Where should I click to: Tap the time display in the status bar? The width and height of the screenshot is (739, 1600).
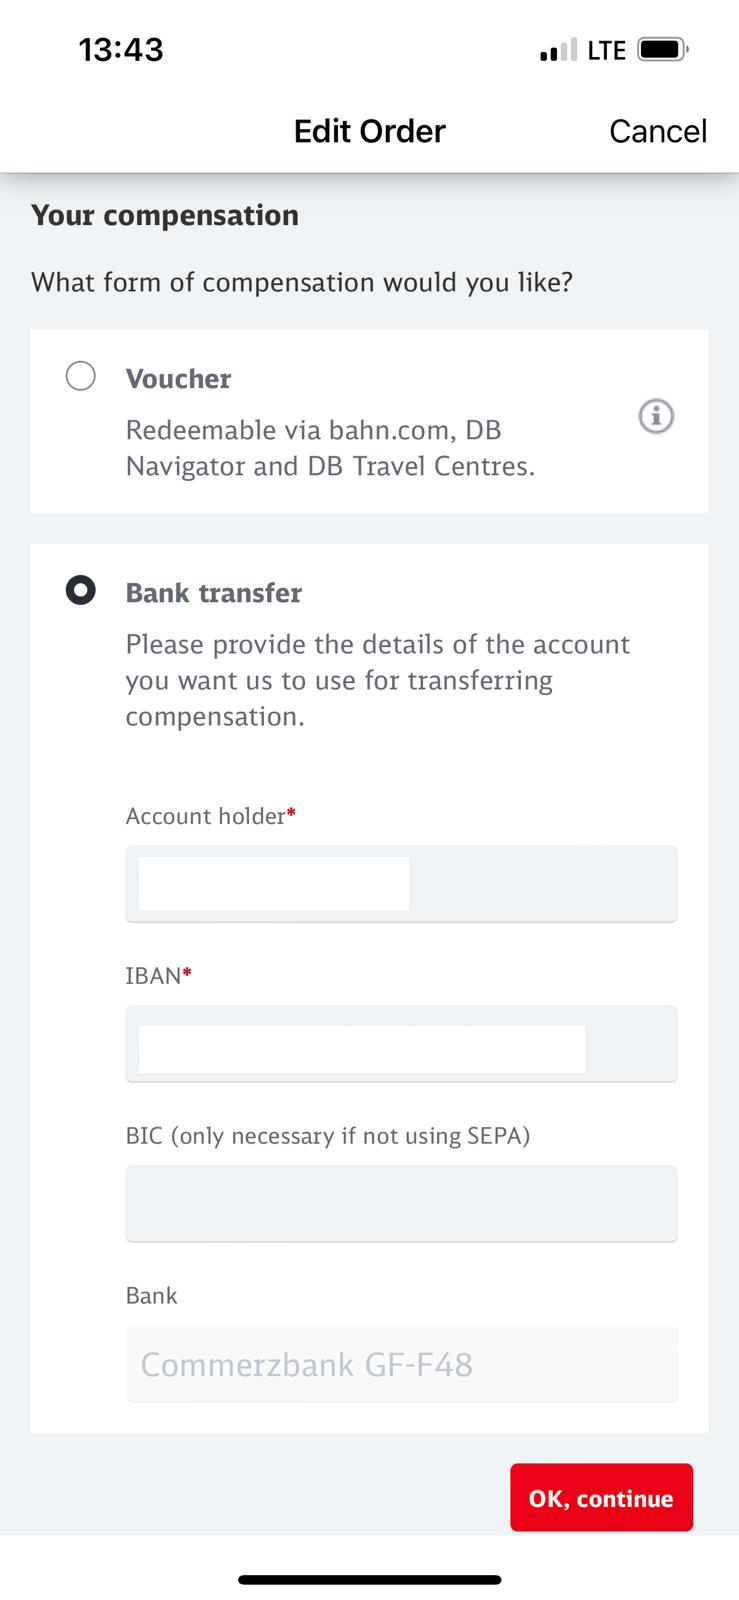pos(122,49)
